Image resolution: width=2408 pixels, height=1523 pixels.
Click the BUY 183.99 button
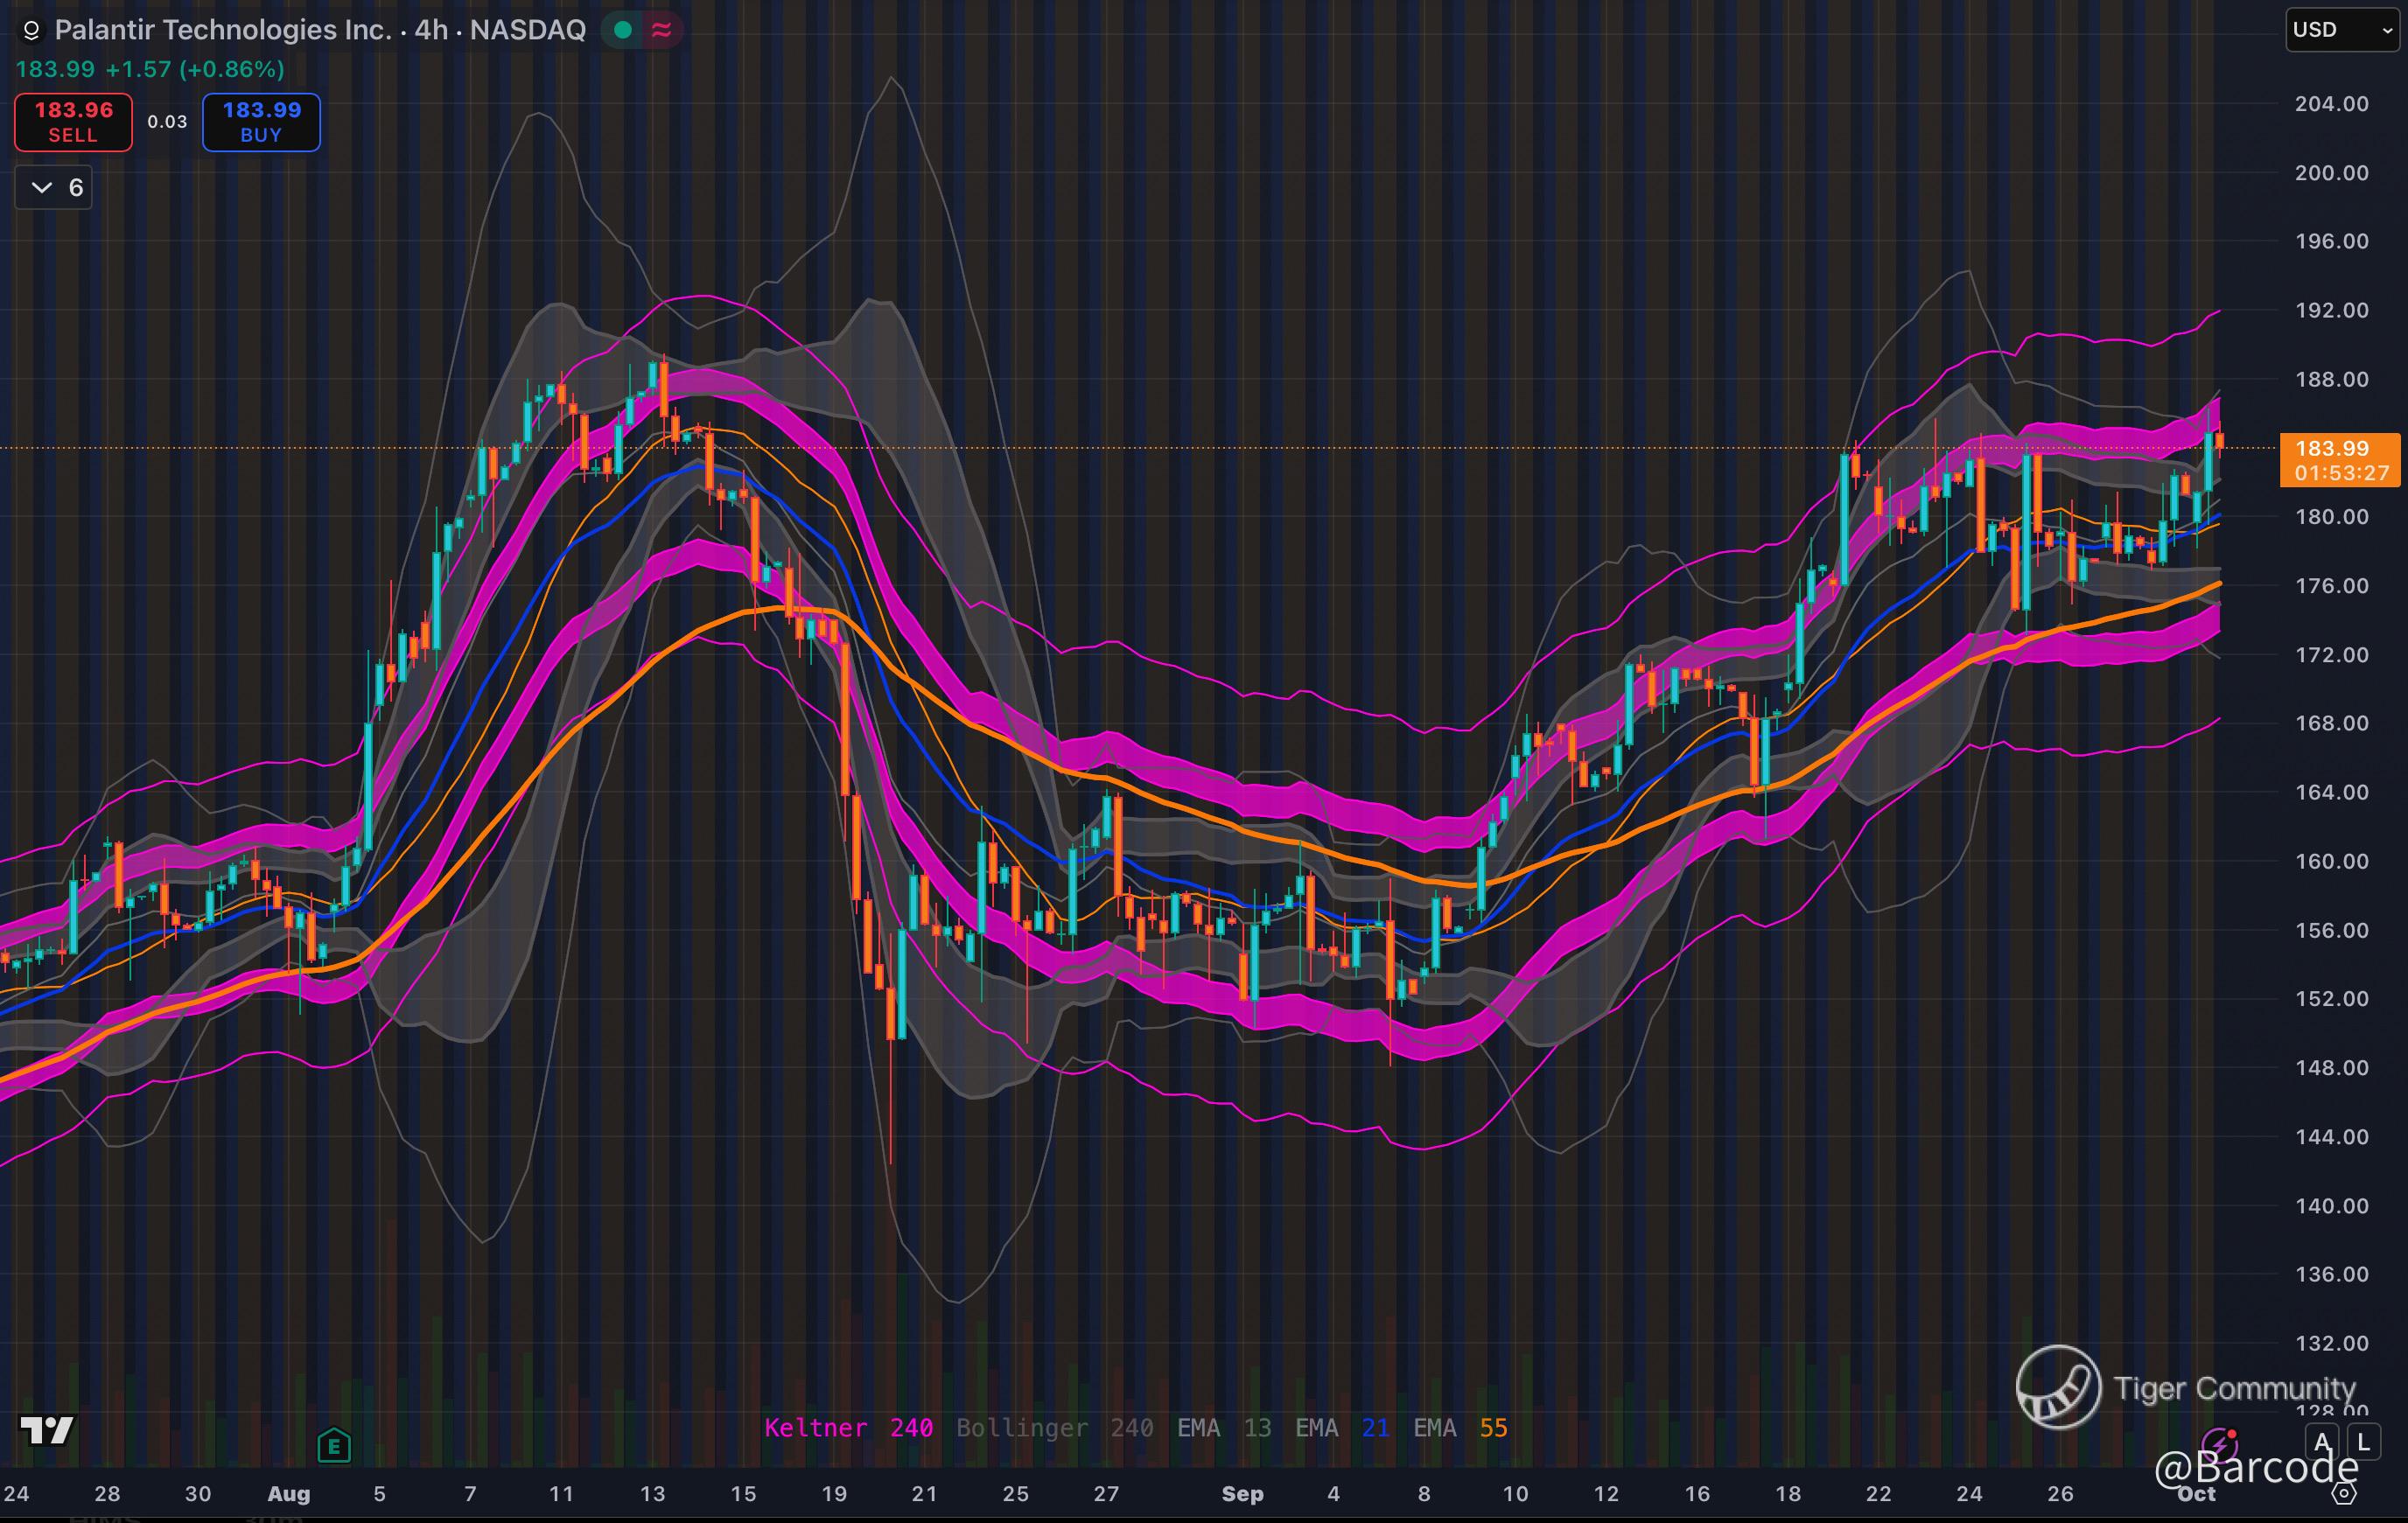coord(261,122)
